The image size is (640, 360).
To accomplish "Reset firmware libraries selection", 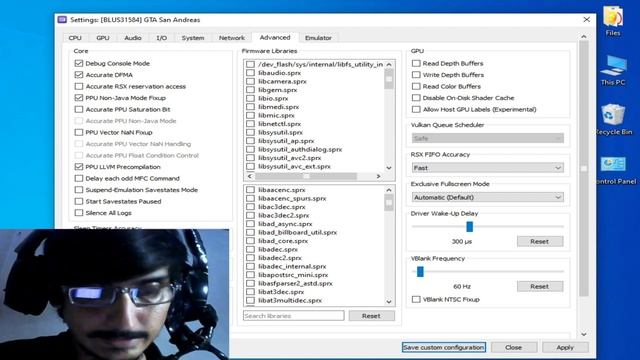I will pos(371,316).
